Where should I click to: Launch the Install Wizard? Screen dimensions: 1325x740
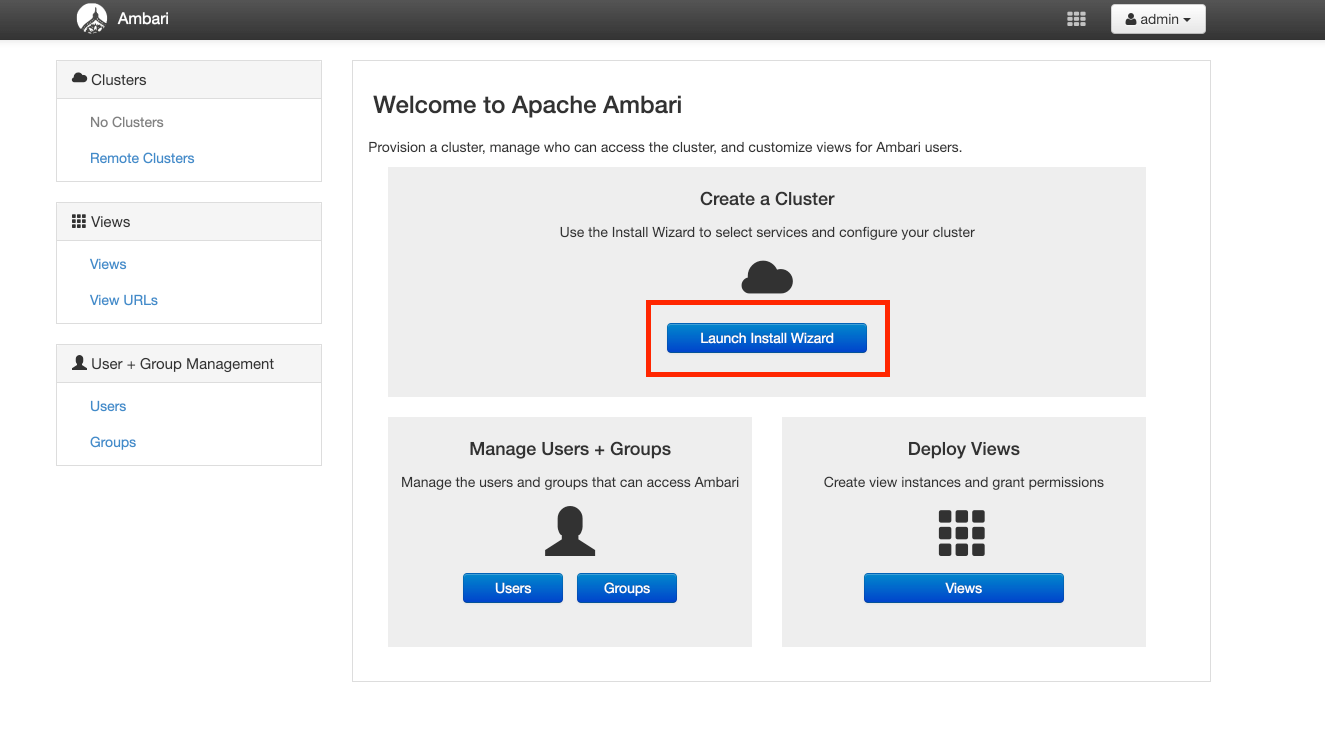coord(766,337)
